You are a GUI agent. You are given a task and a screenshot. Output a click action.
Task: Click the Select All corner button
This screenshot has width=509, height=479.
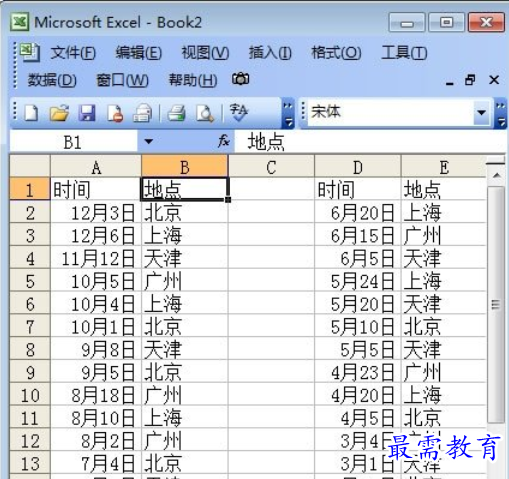click(x=30, y=166)
